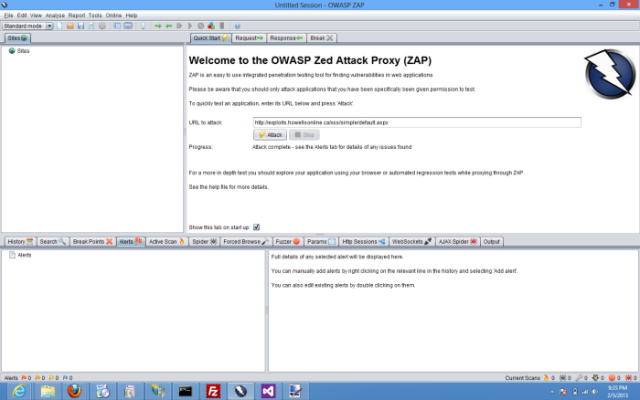Open the History tab
640x400 pixels.
[20, 242]
